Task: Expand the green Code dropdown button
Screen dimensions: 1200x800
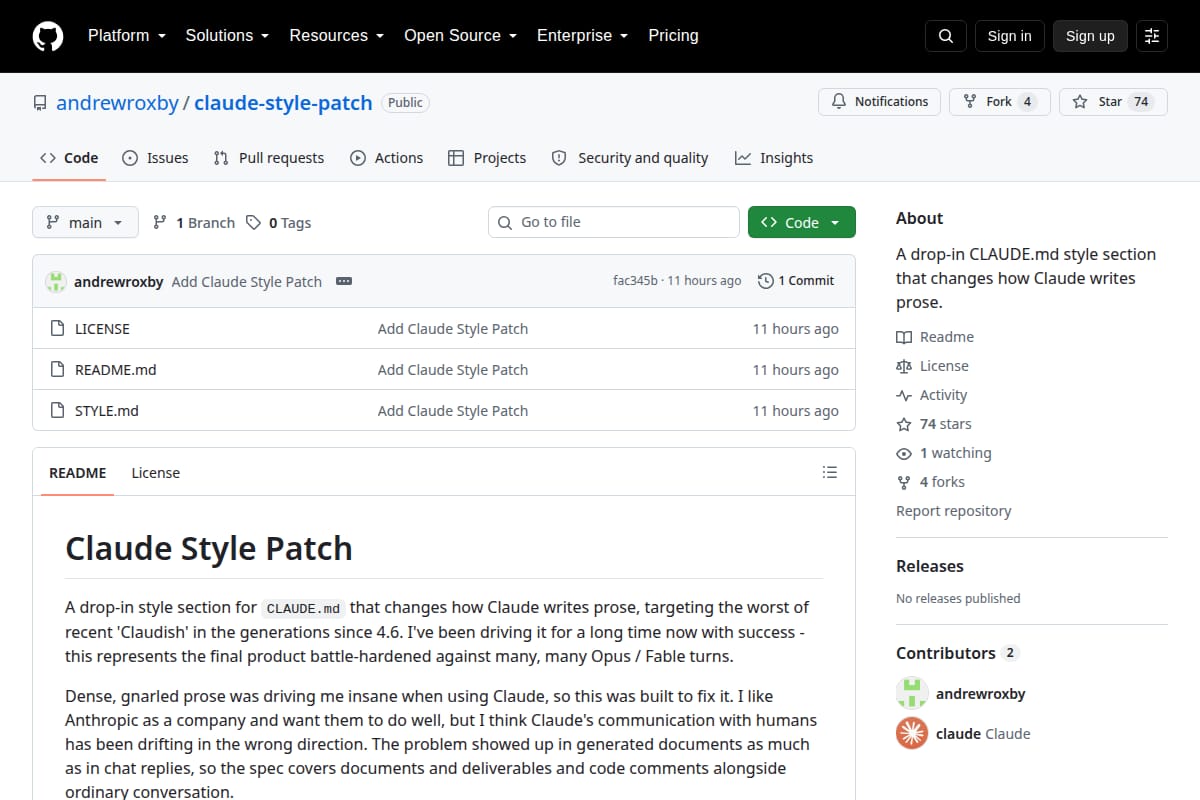Action: pos(802,222)
